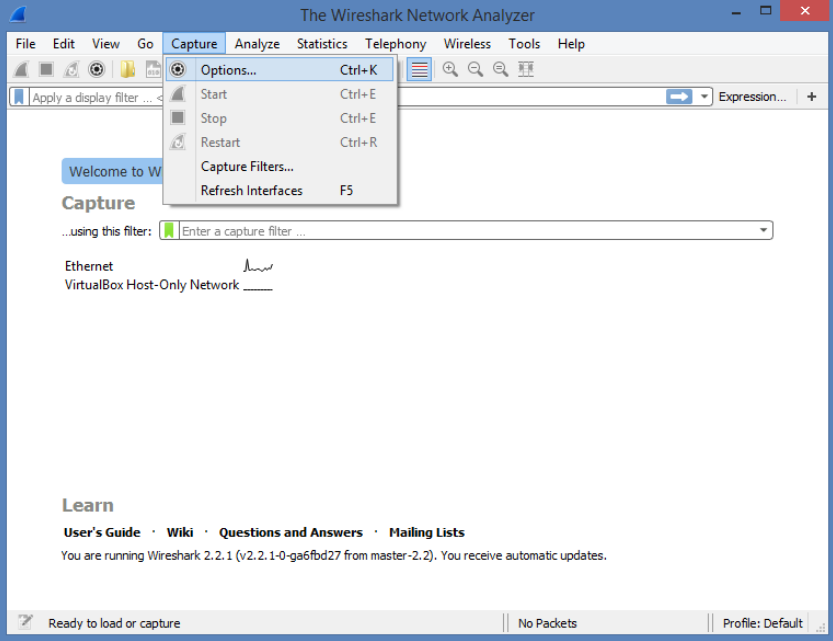Click the Wireshark fin icon in title bar
Image resolution: width=833 pixels, height=641 pixels.
point(17,14)
